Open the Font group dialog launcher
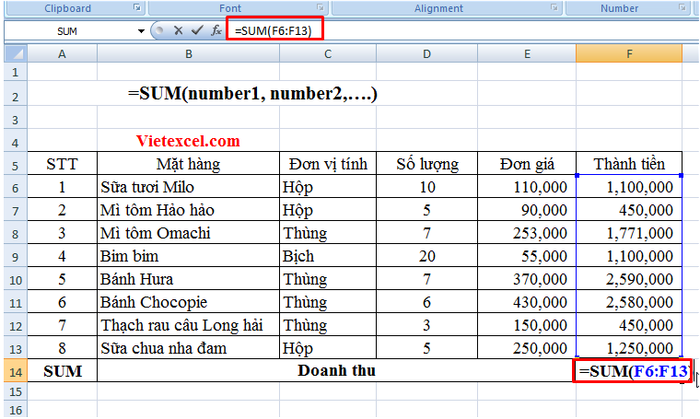The height and width of the screenshot is (419, 700). pyautogui.click(x=320, y=8)
